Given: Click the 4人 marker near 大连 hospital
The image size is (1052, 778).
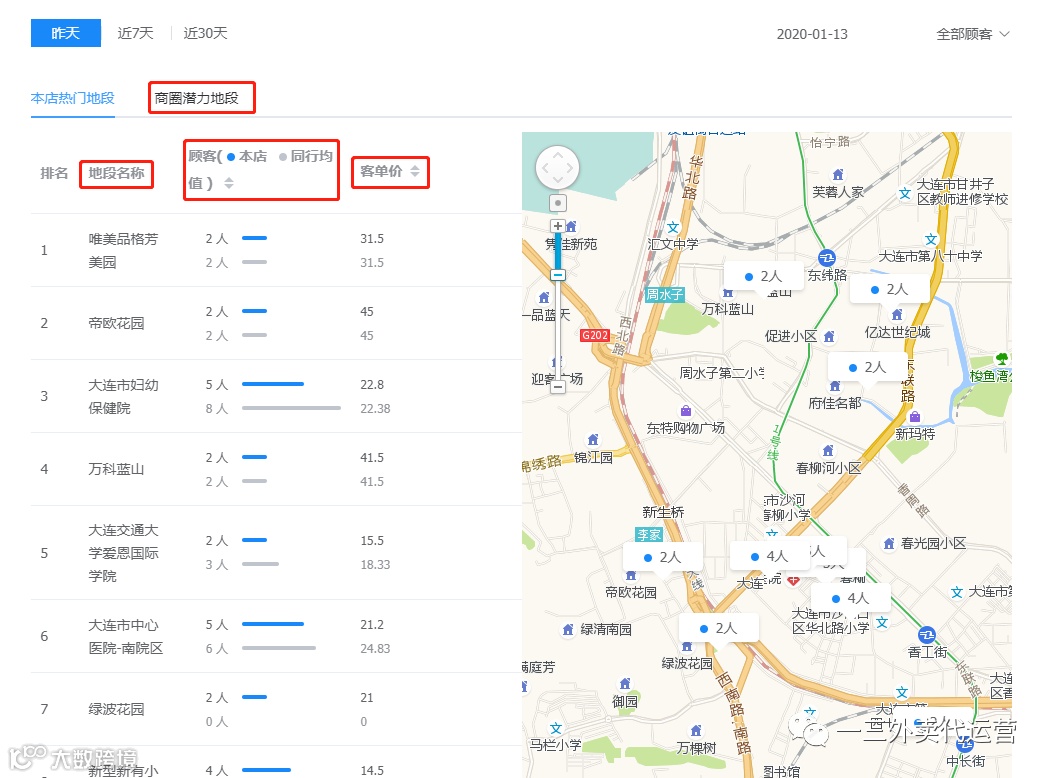Looking at the screenshot, I should (x=769, y=556).
